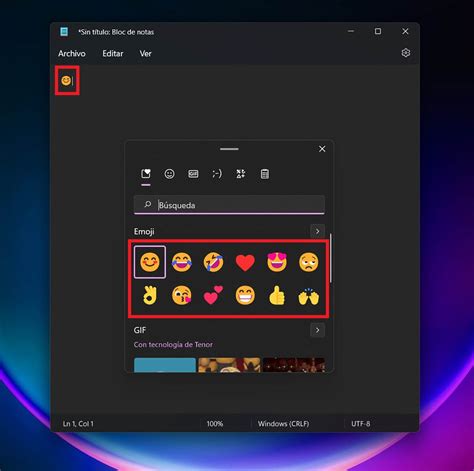Click the Emoji section heading
The image size is (474, 471).
click(x=144, y=231)
